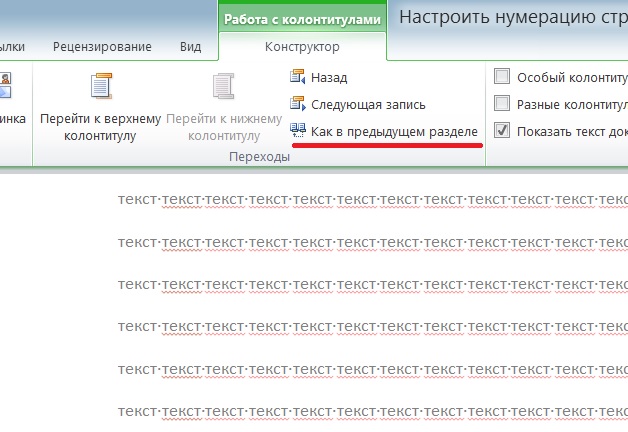Click the Назад text button
Viewport: 628px width, 432px height.
(x=329, y=77)
